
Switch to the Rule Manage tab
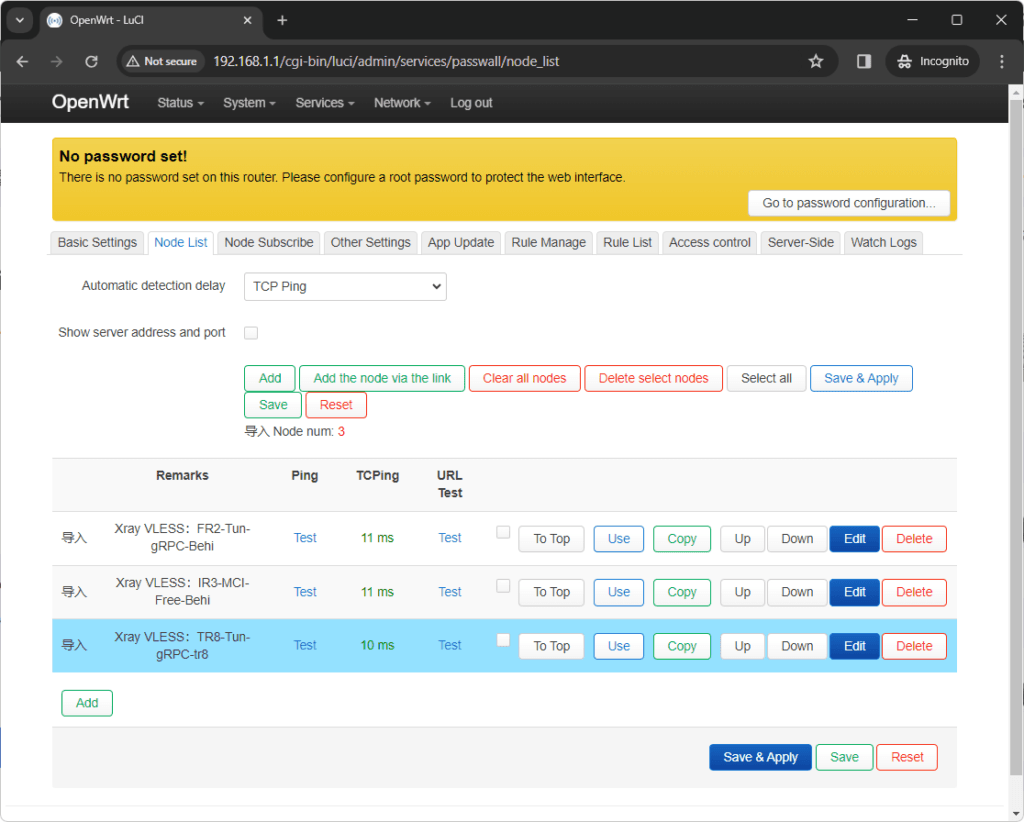coord(548,242)
